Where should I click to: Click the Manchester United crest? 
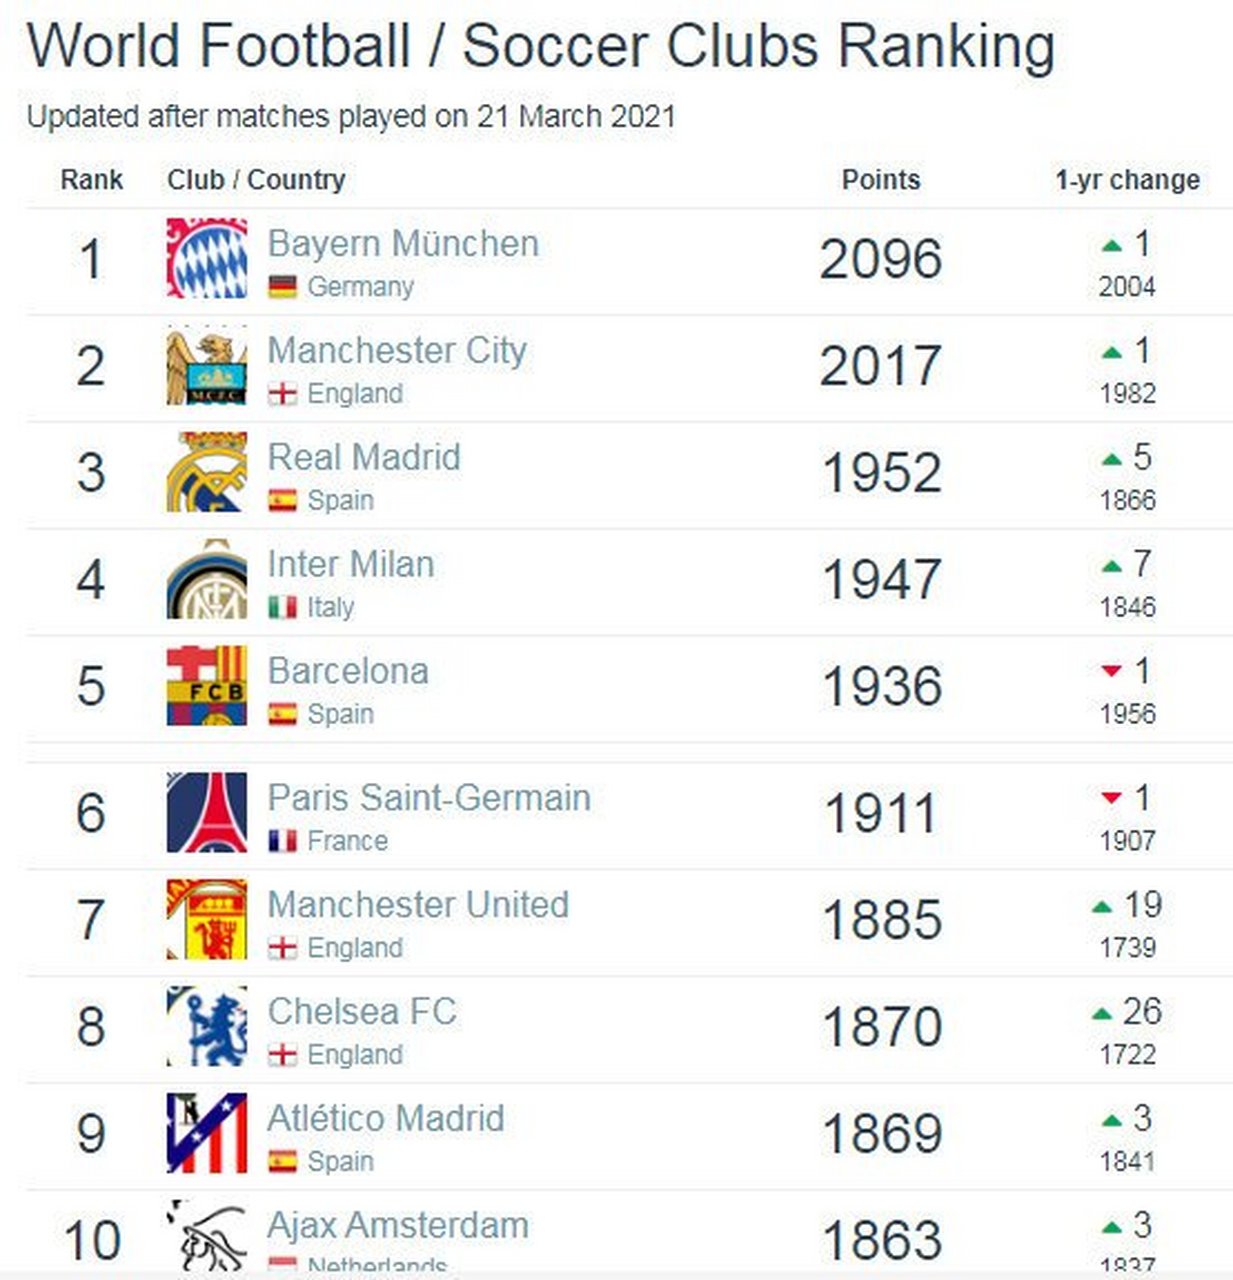[207, 919]
